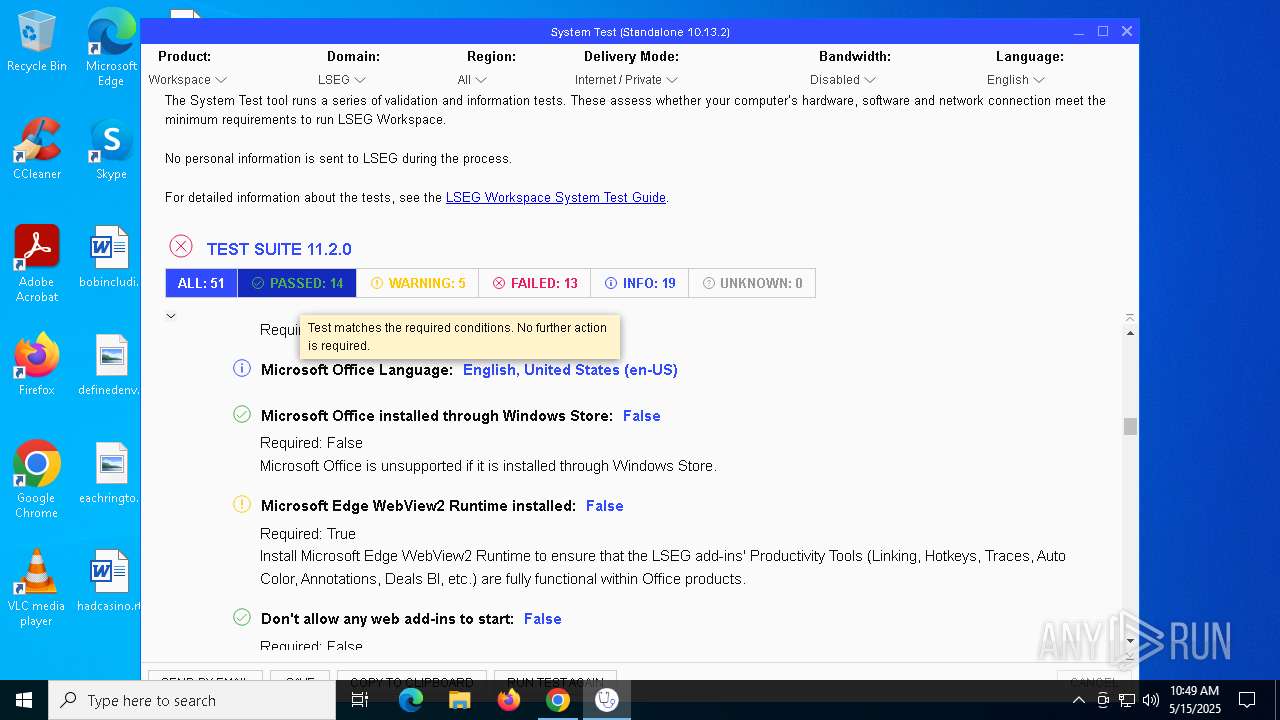
Task: Click False value for web add-ins to start
Action: click(543, 619)
